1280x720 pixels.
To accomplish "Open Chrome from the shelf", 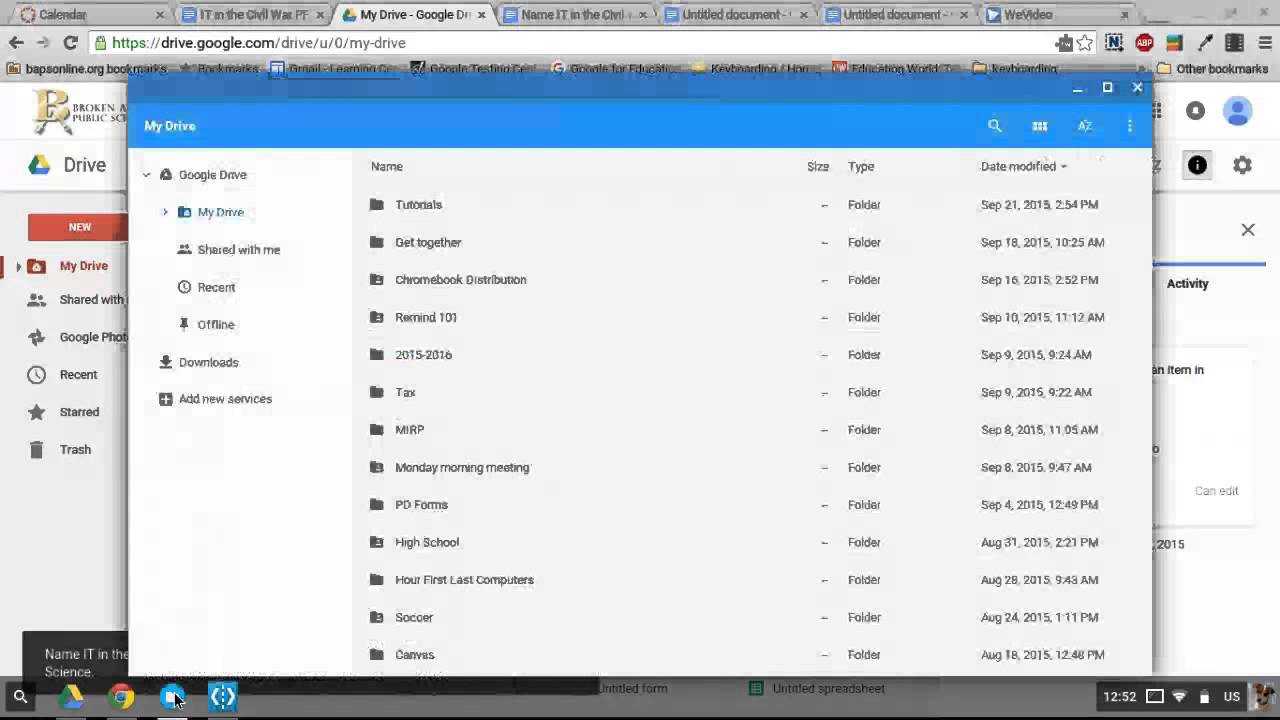I will coord(121,697).
